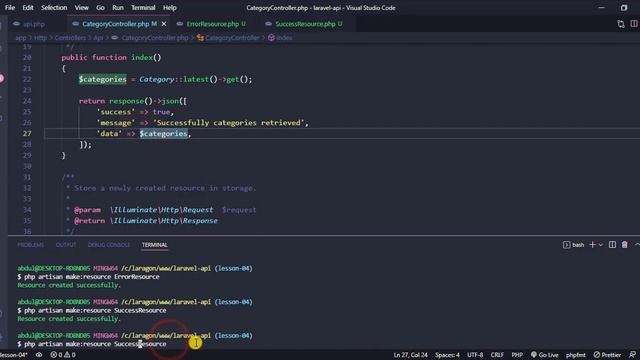640x360 pixels.
Task: Click the 'Controllers' breadcrumb segment
Action: pos(70,38)
